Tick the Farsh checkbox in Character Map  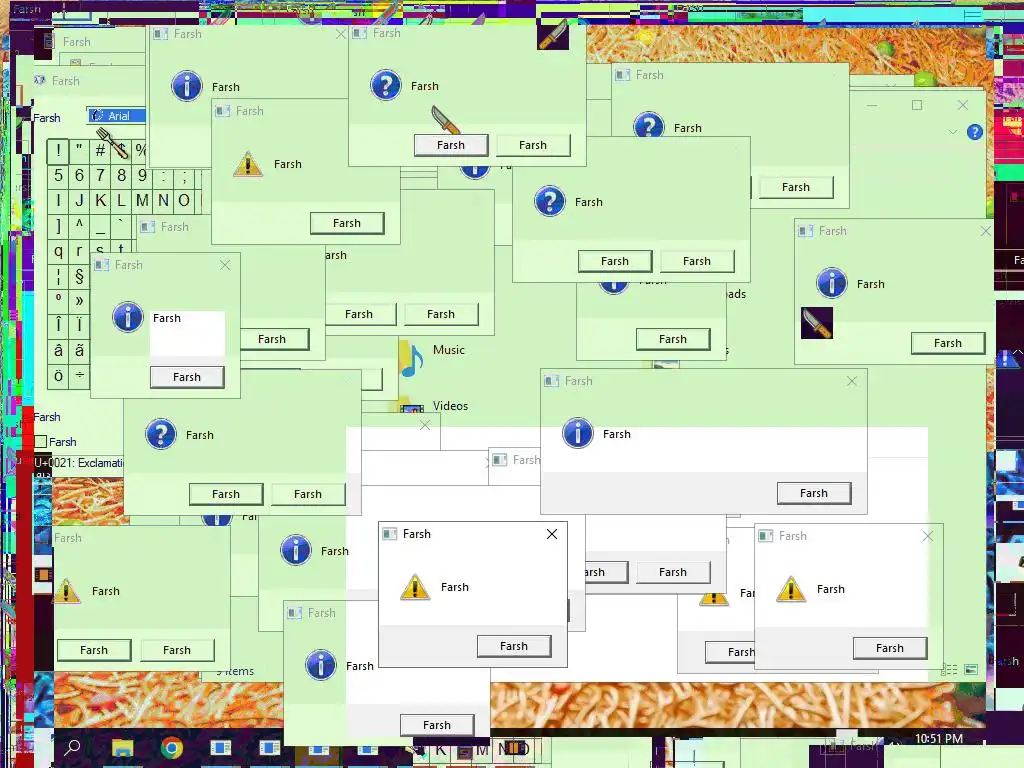[x=40, y=442]
